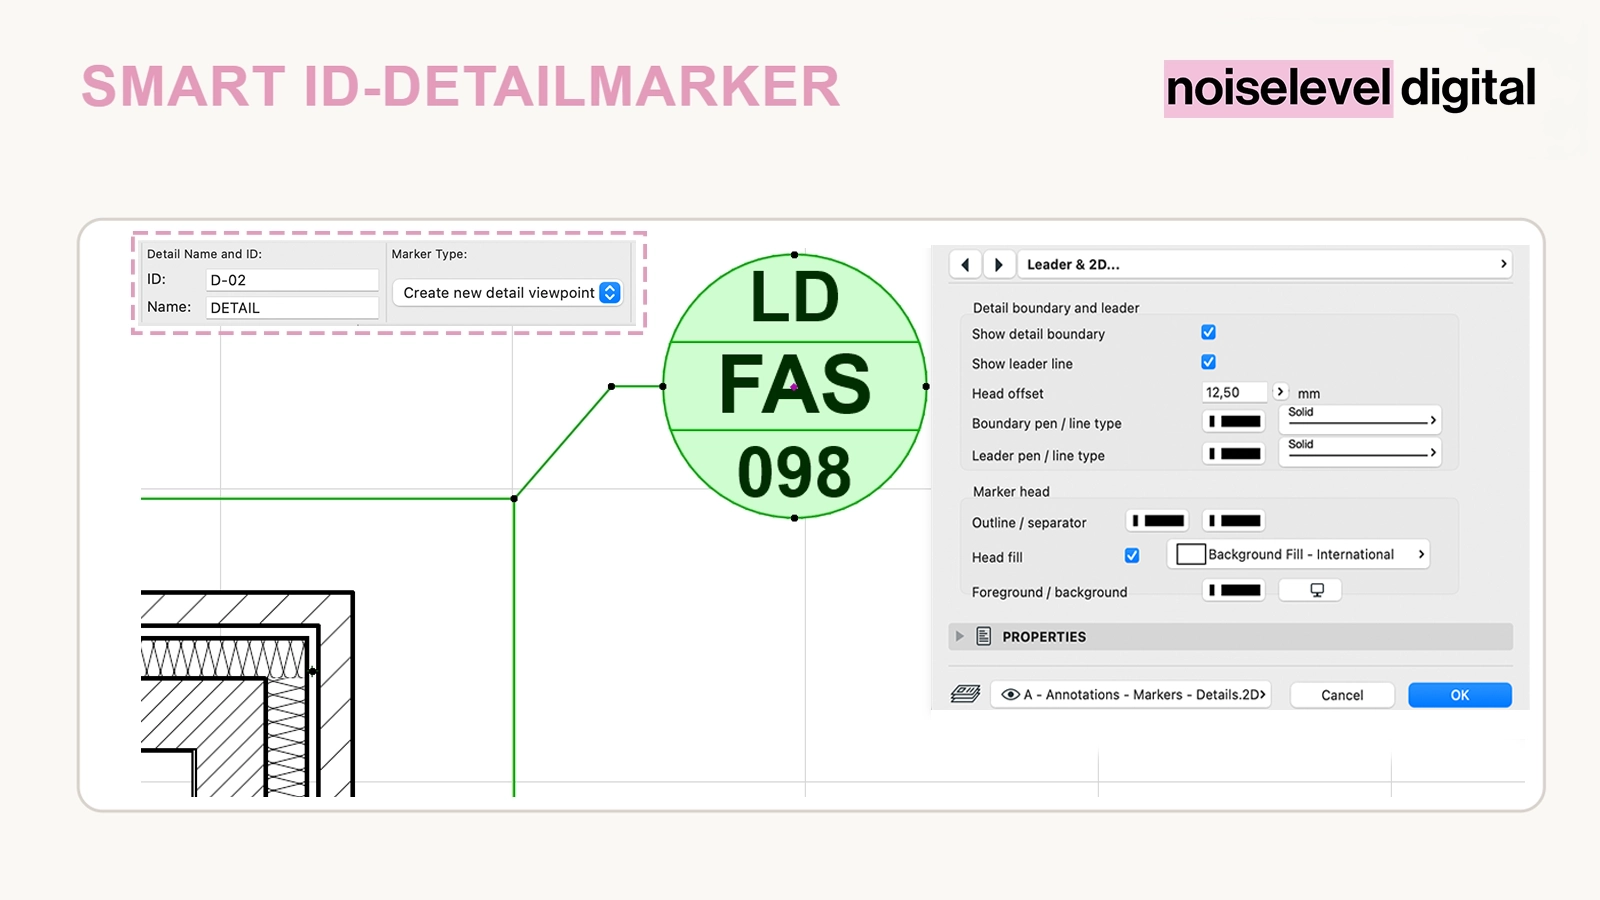The height and width of the screenshot is (900, 1600).
Task: Click the Cancel button
Action: click(1342, 695)
